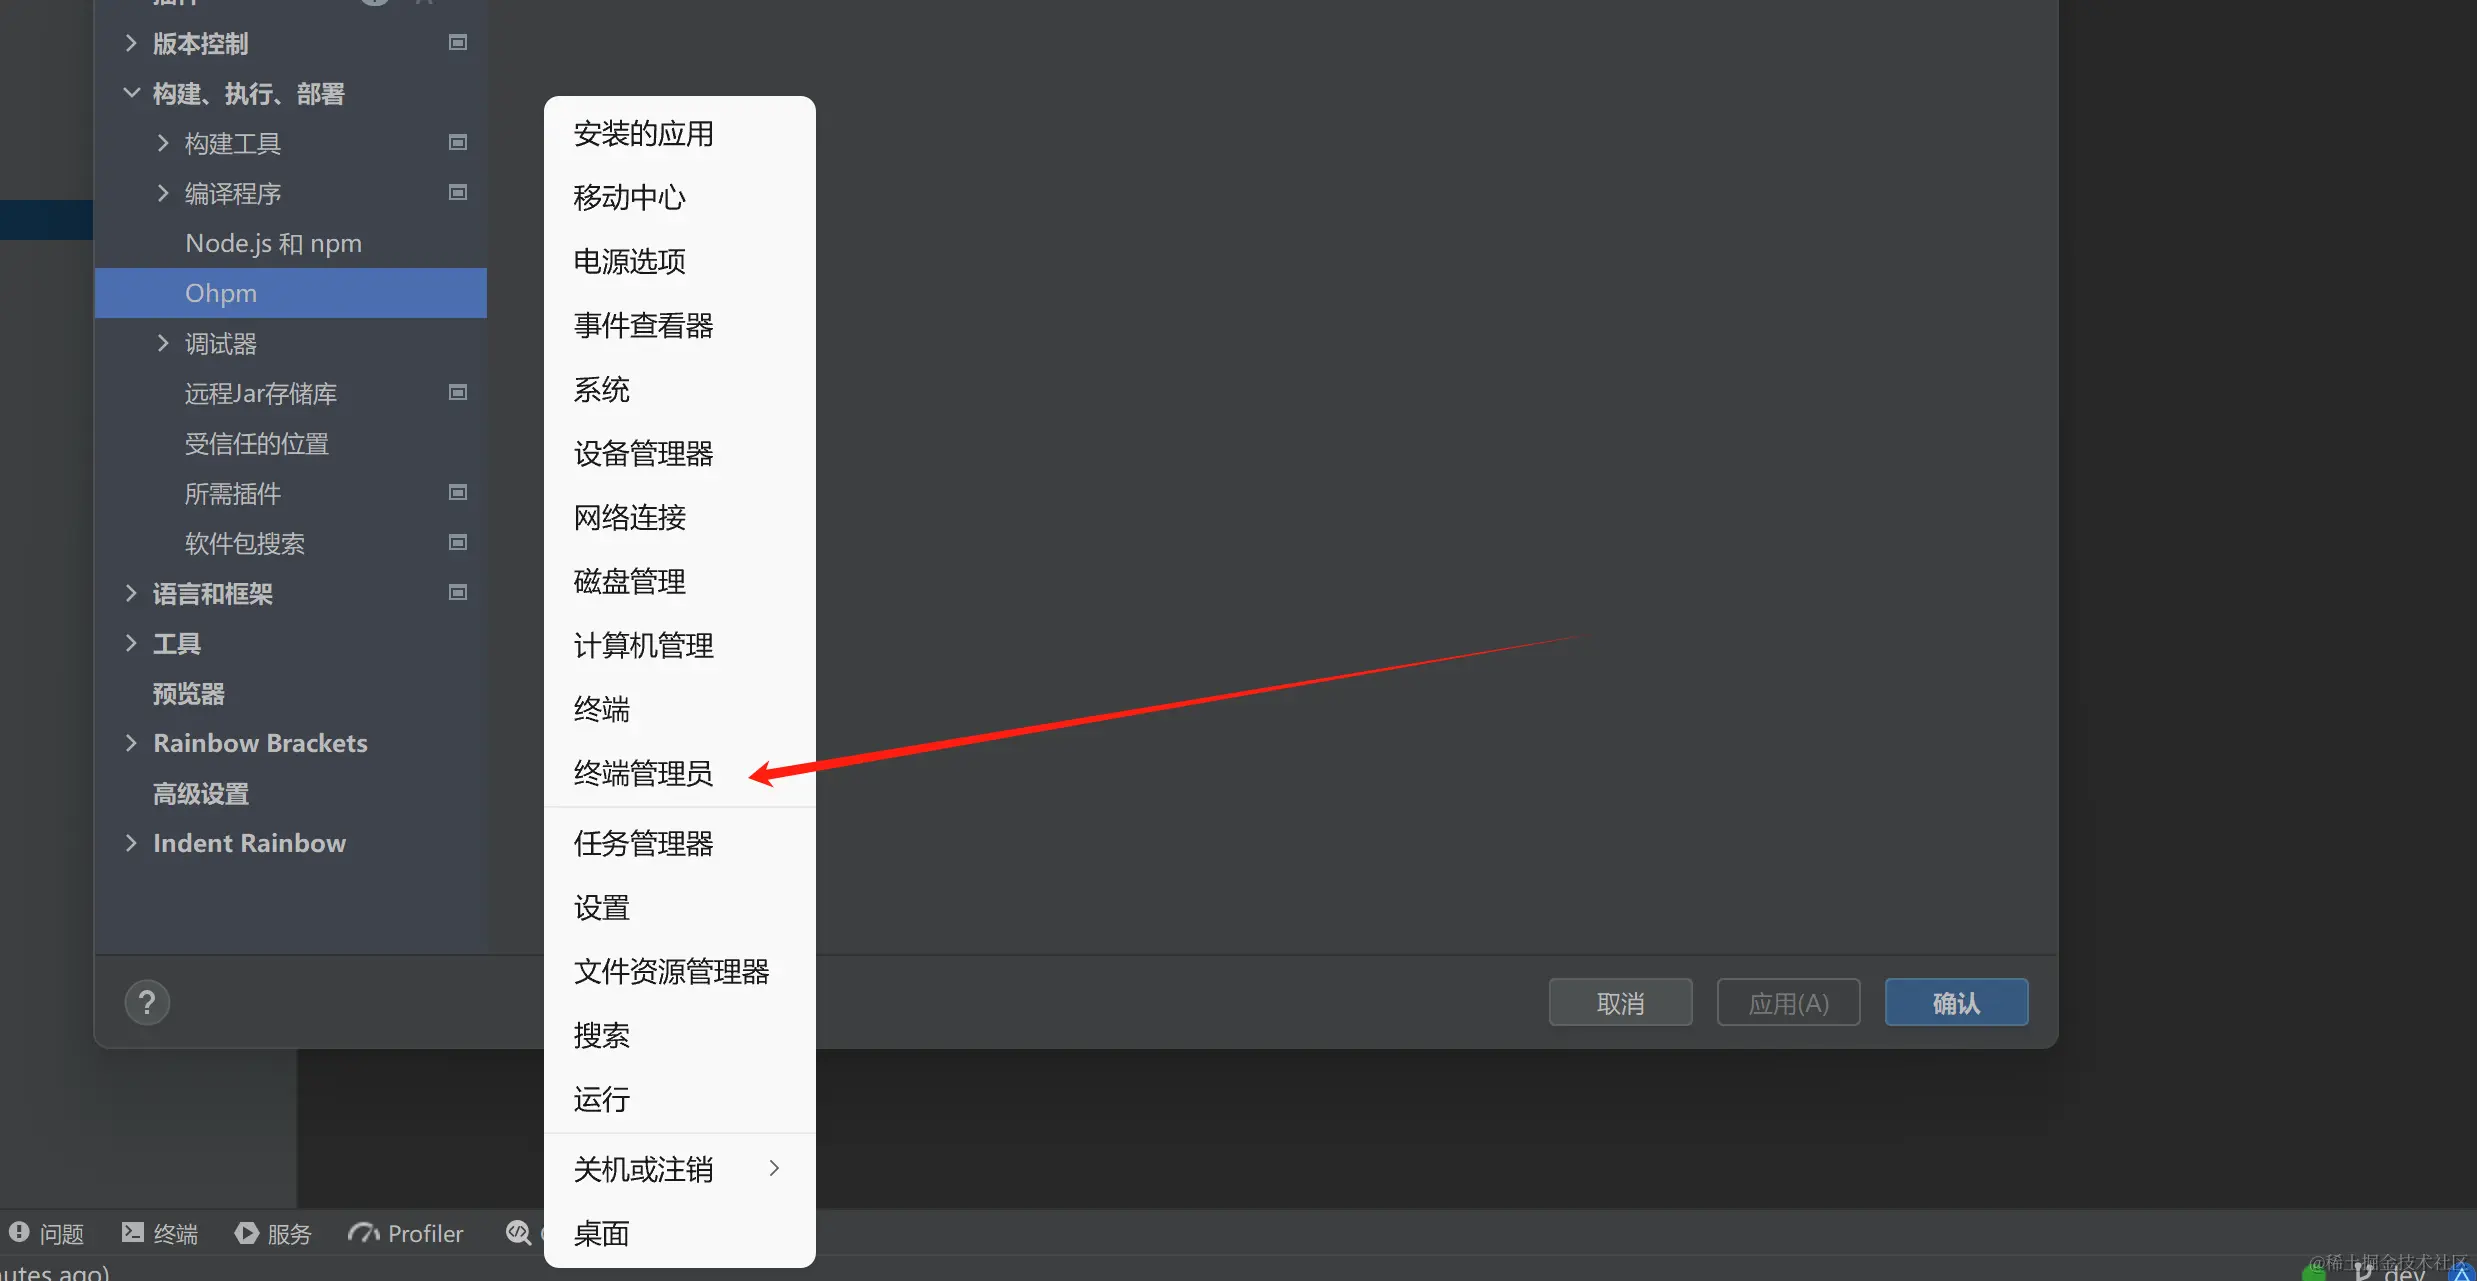Click project-level icon beside 软件包搜索
This screenshot has width=2477, height=1281.
458,543
